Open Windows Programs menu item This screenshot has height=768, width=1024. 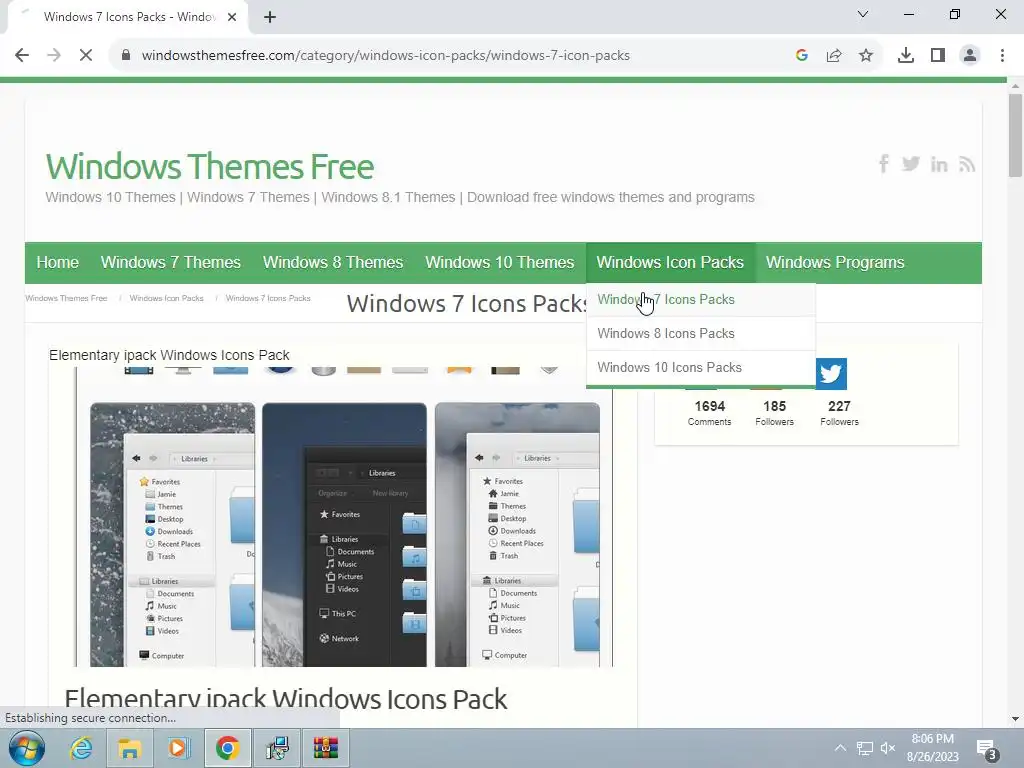pyautogui.click(x=835, y=263)
